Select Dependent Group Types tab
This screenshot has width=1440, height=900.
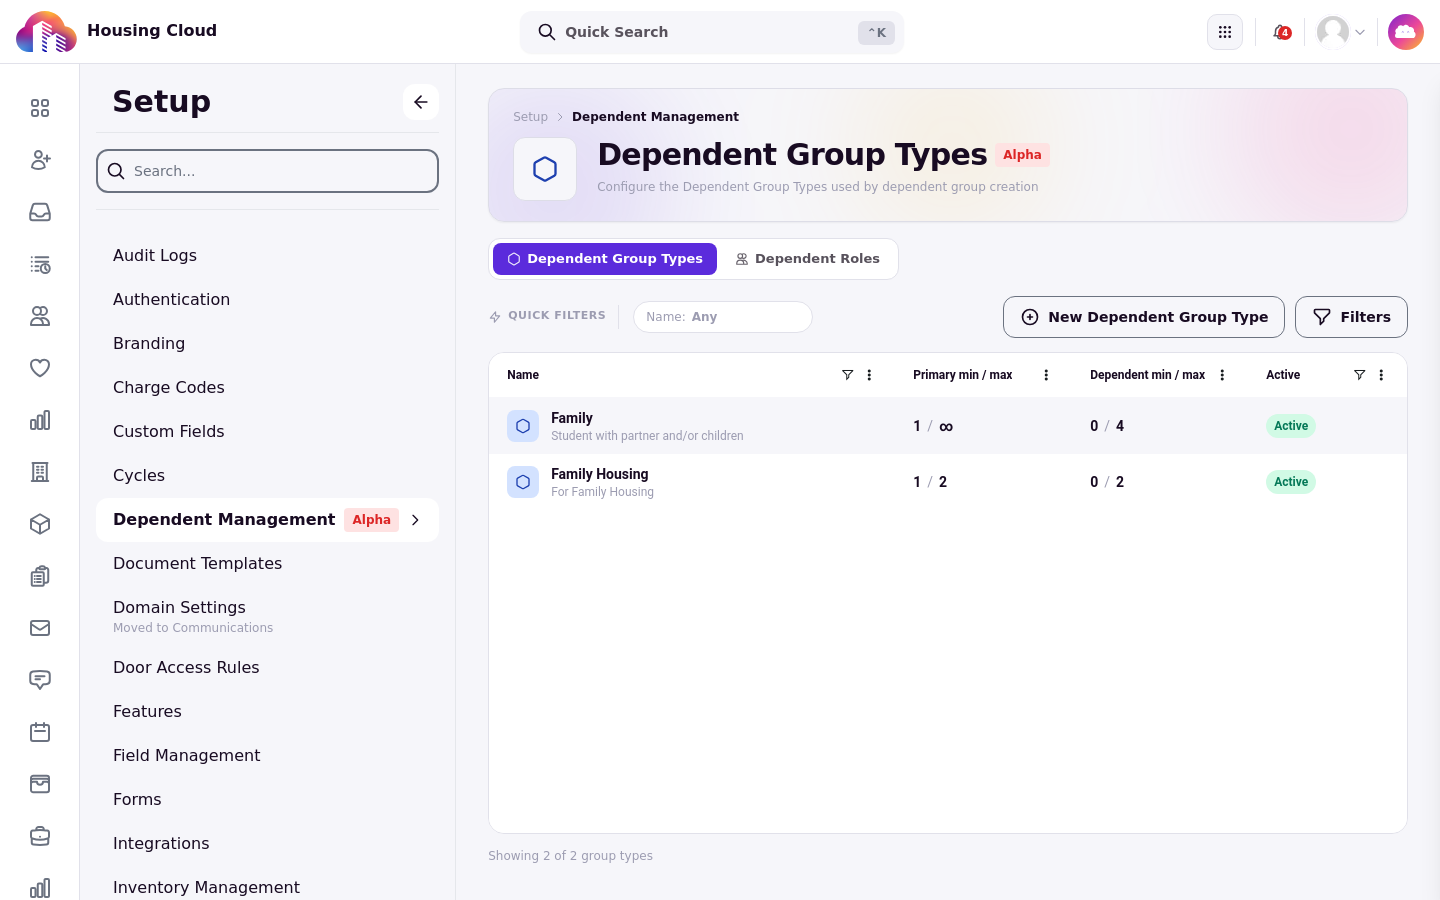(x=605, y=259)
